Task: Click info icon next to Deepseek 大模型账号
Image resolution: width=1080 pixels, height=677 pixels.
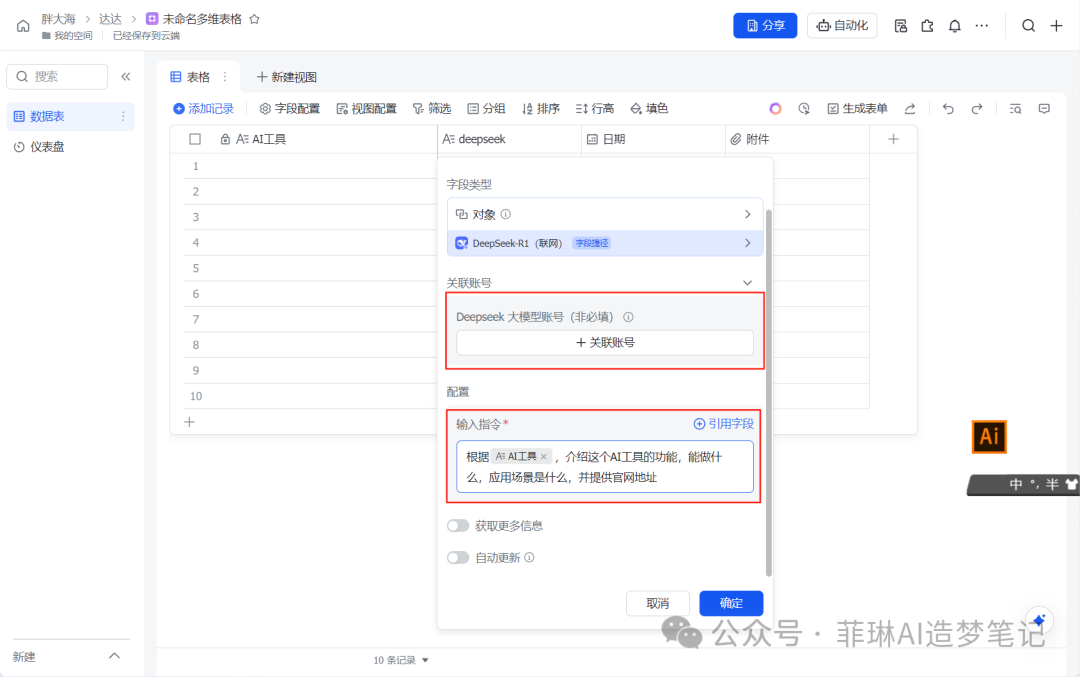Action: [x=628, y=317]
